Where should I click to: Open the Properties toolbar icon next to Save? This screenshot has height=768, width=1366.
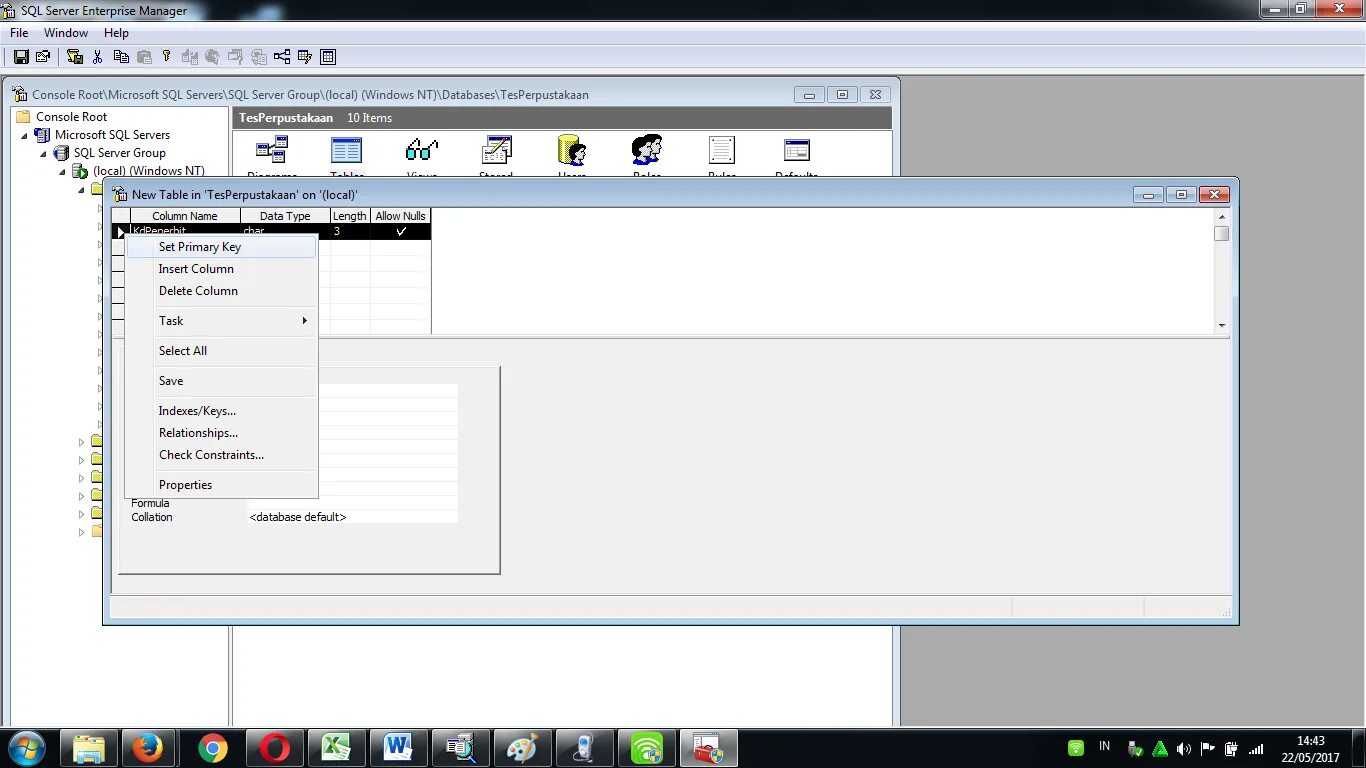43,57
